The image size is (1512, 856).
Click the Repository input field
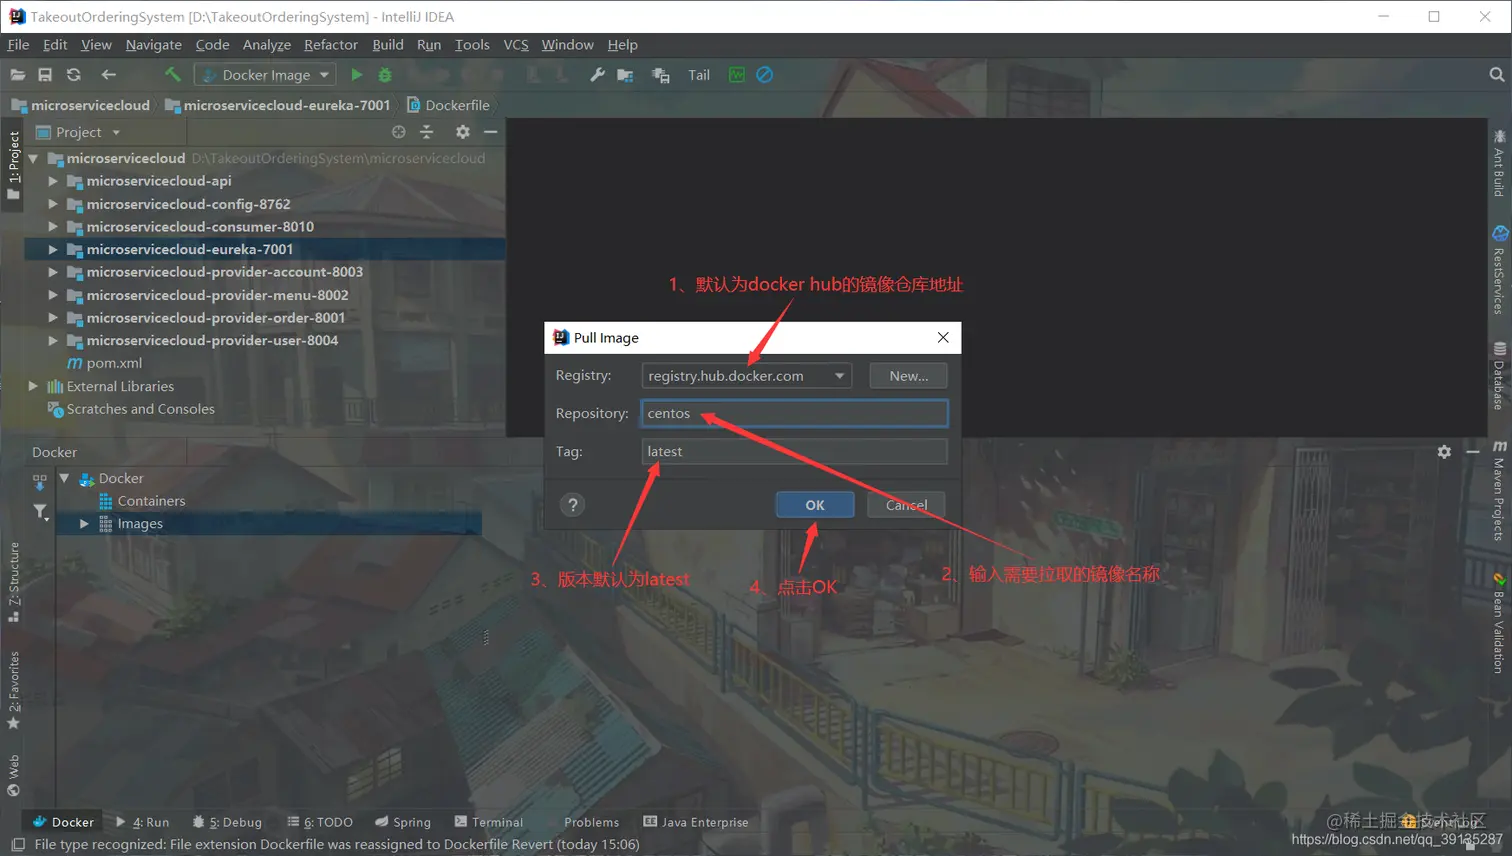794,413
